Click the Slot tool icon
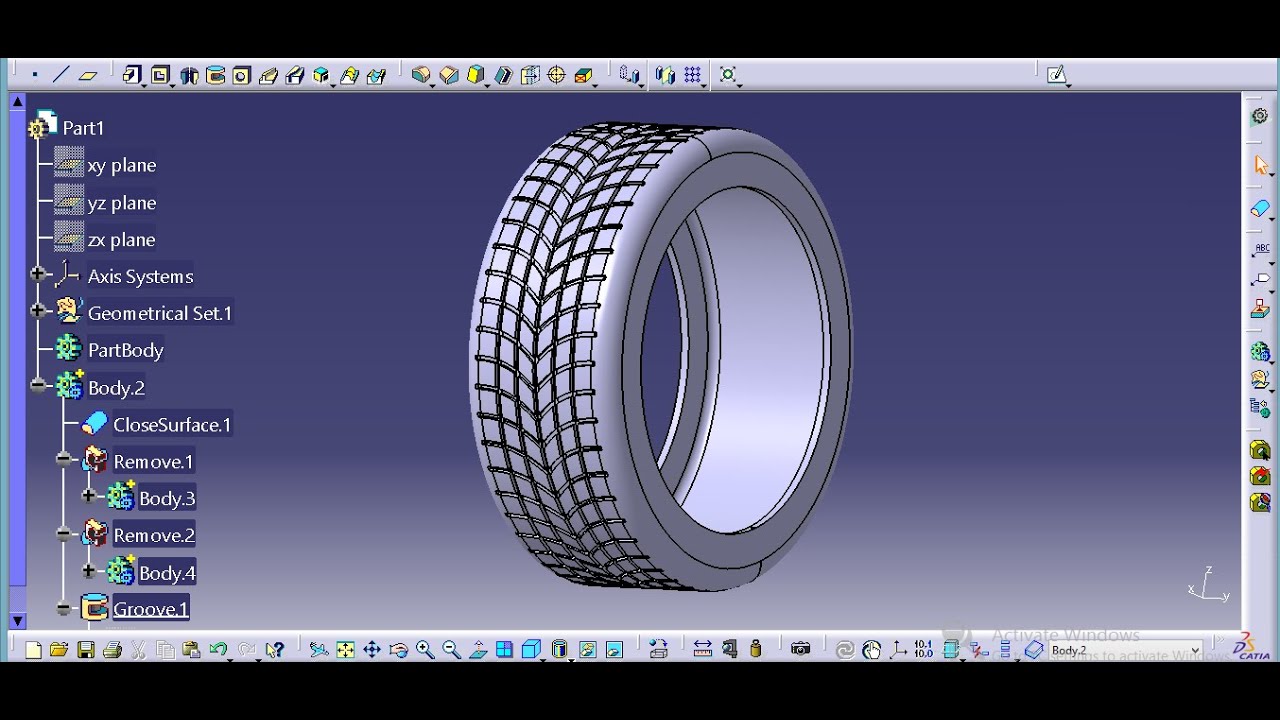This screenshot has height=720, width=1280. [295, 75]
